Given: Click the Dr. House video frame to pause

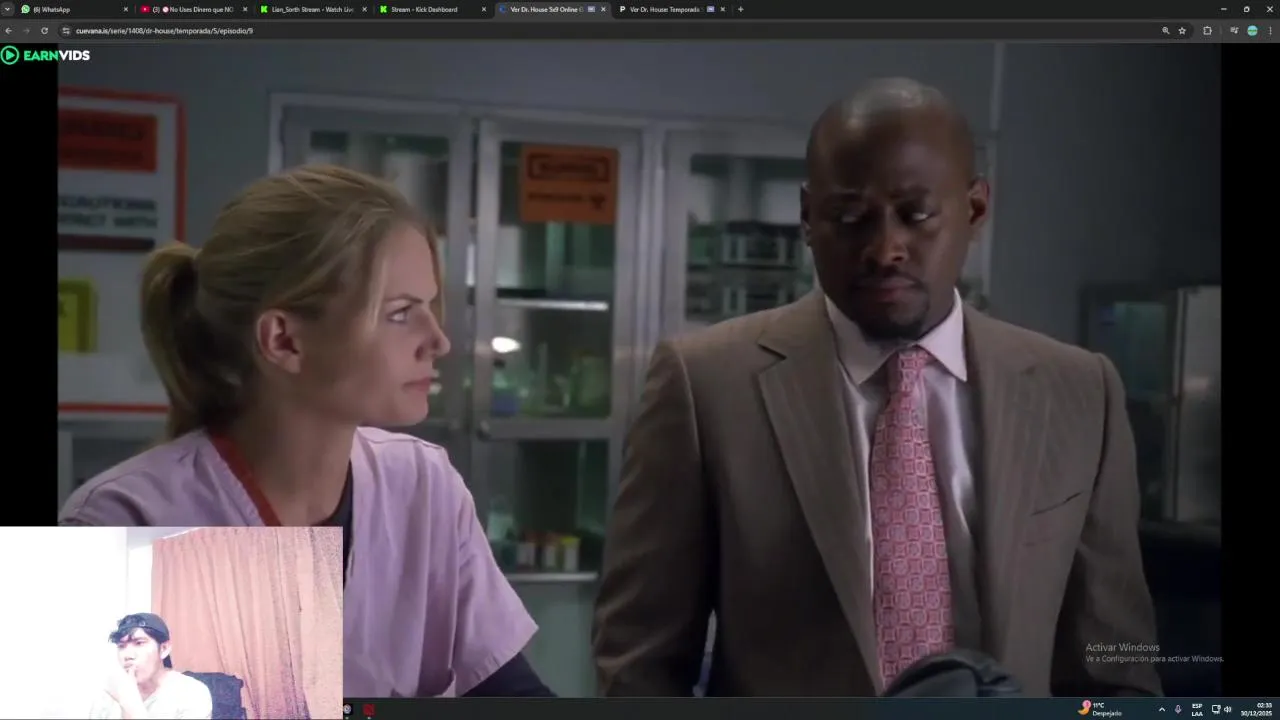Looking at the screenshot, I should (x=639, y=369).
